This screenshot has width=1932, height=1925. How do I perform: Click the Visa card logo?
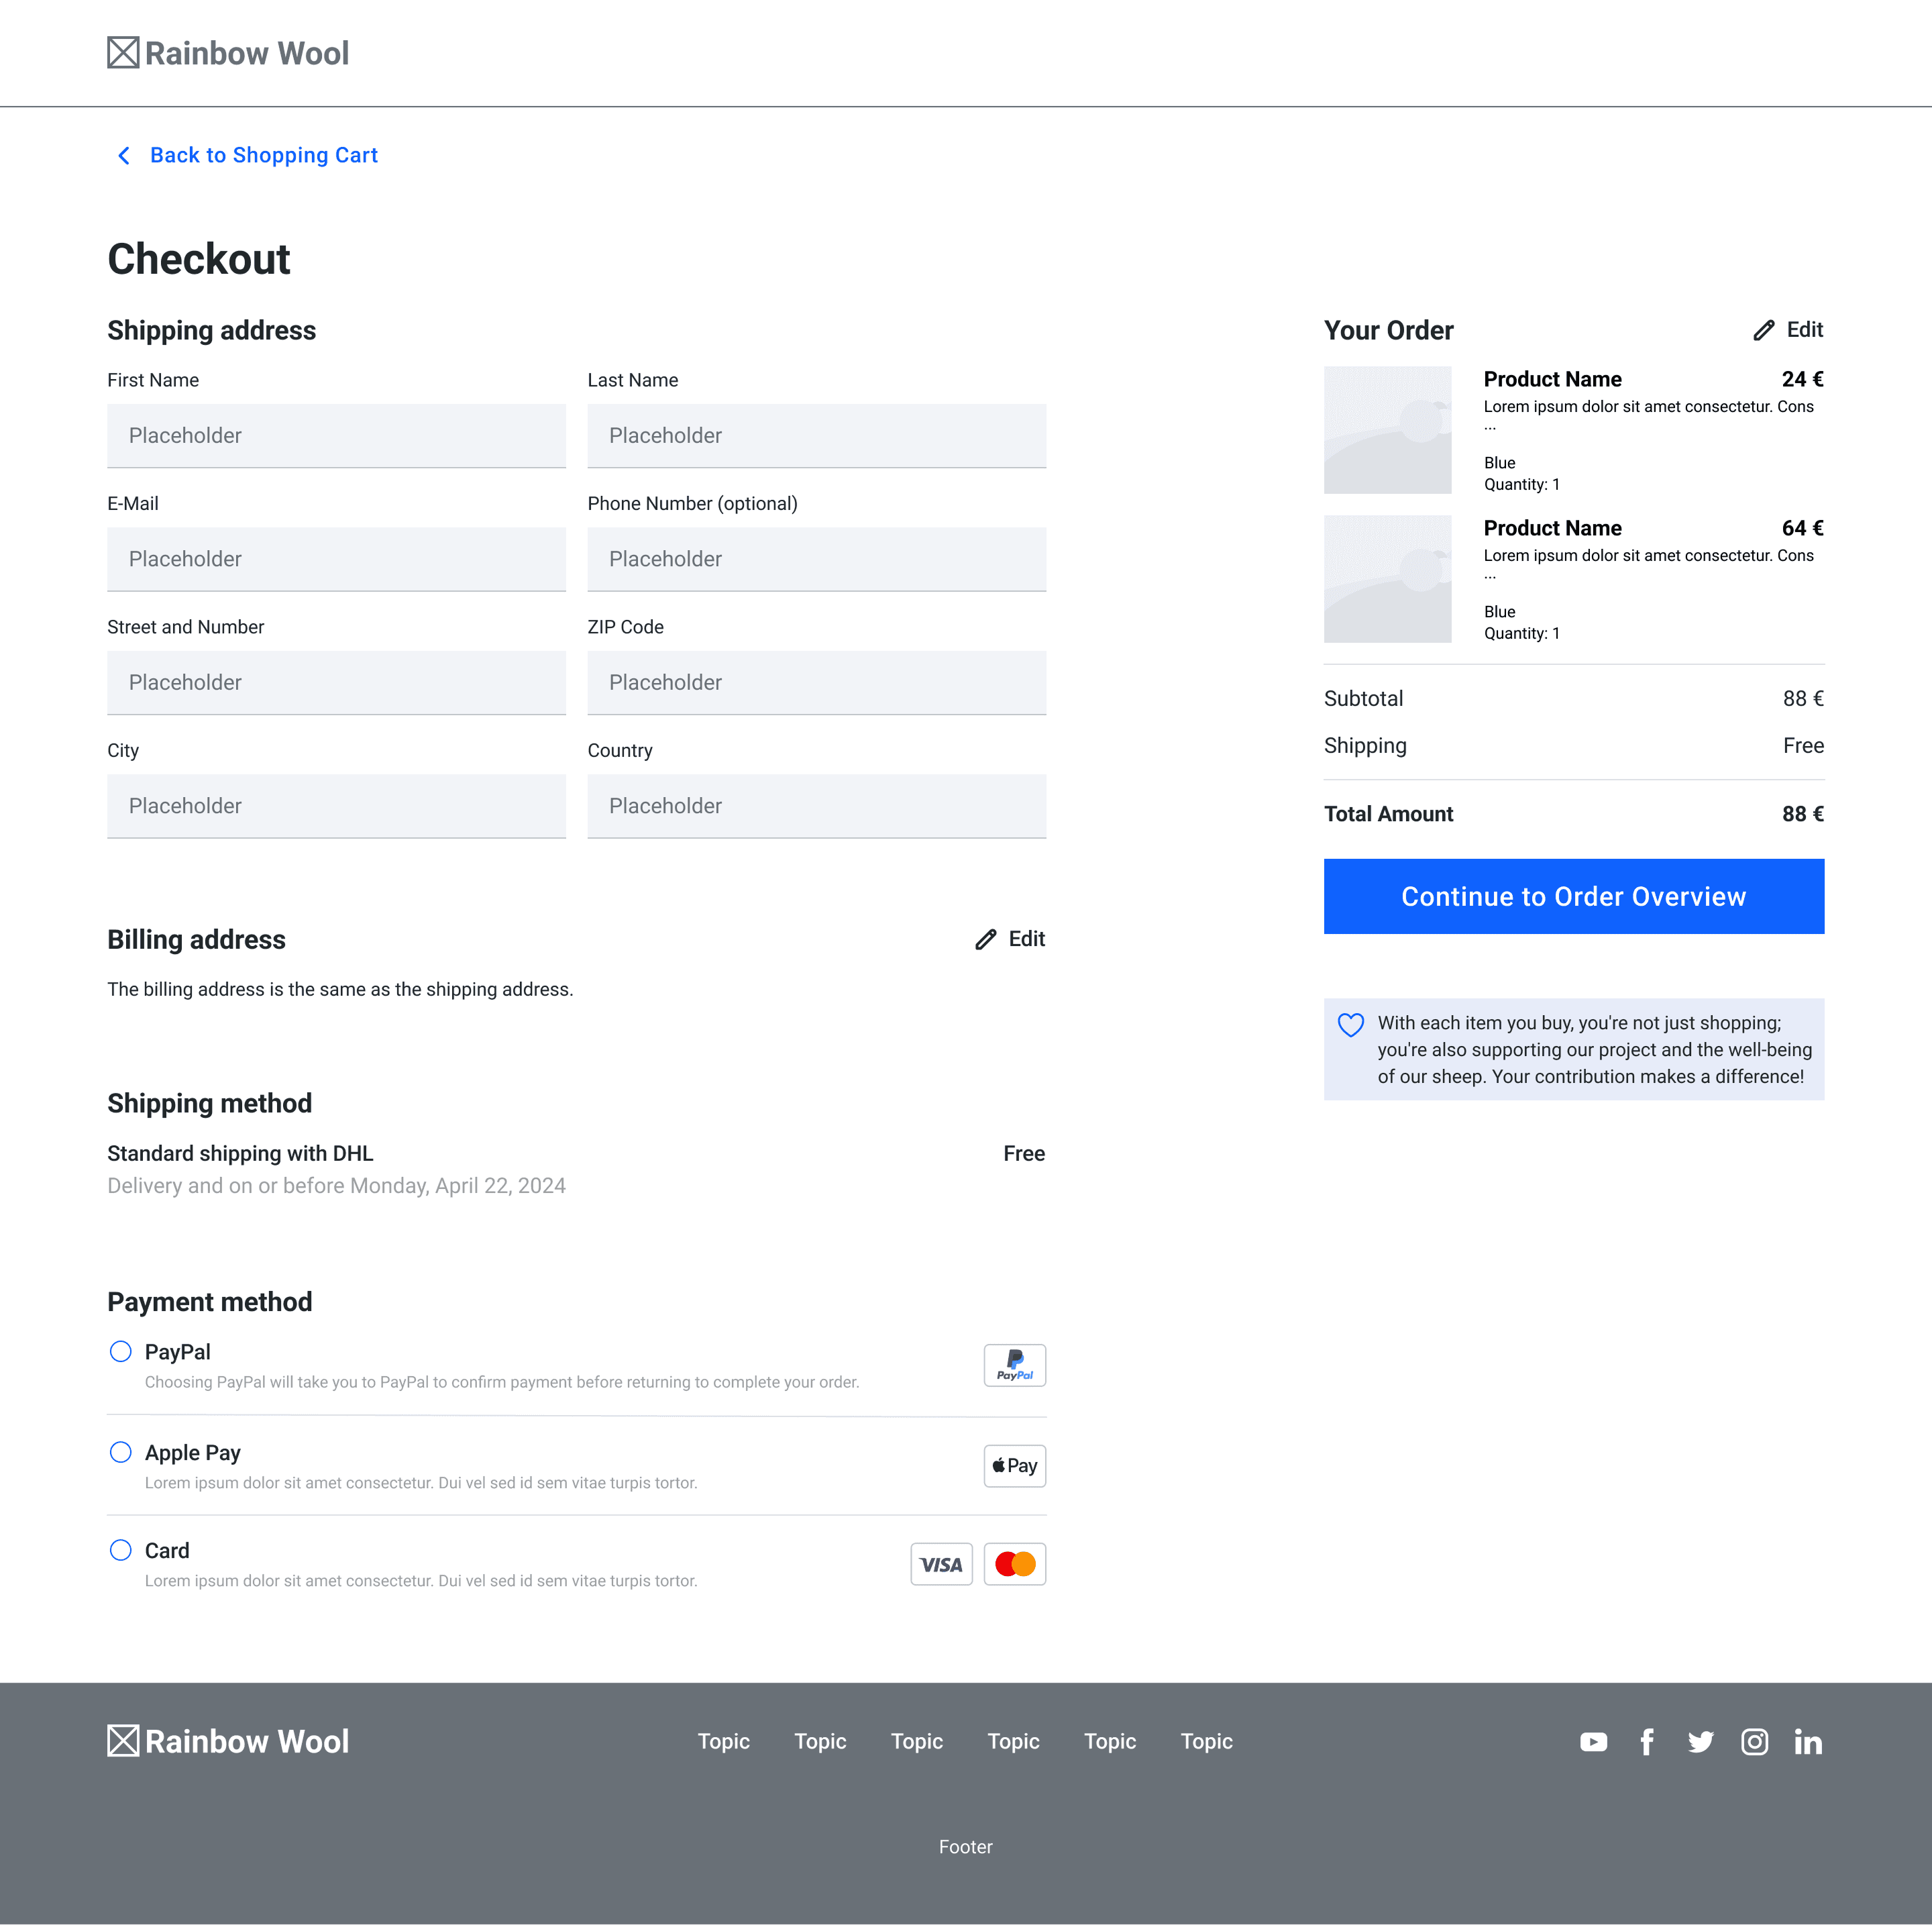[940, 1564]
